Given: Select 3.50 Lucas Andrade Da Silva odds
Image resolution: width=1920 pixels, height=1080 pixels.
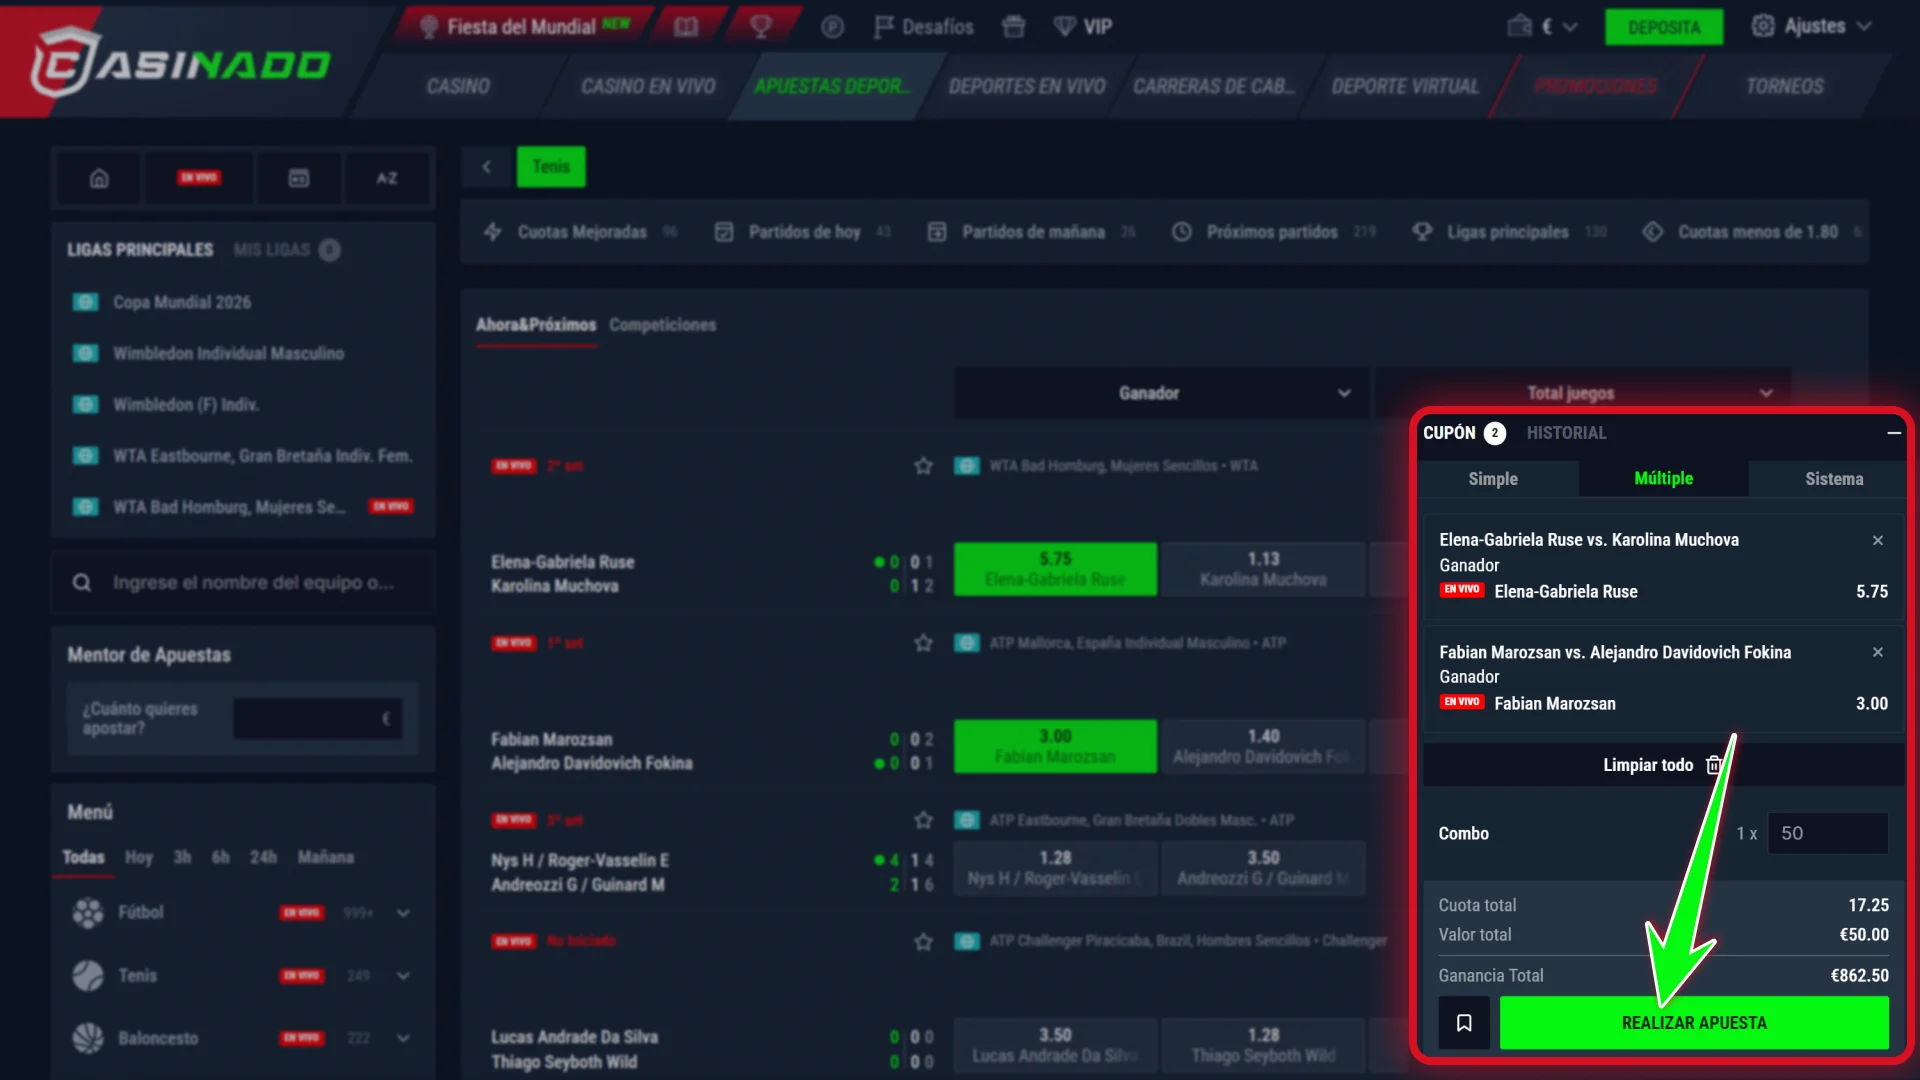Looking at the screenshot, I should coord(1055,1045).
